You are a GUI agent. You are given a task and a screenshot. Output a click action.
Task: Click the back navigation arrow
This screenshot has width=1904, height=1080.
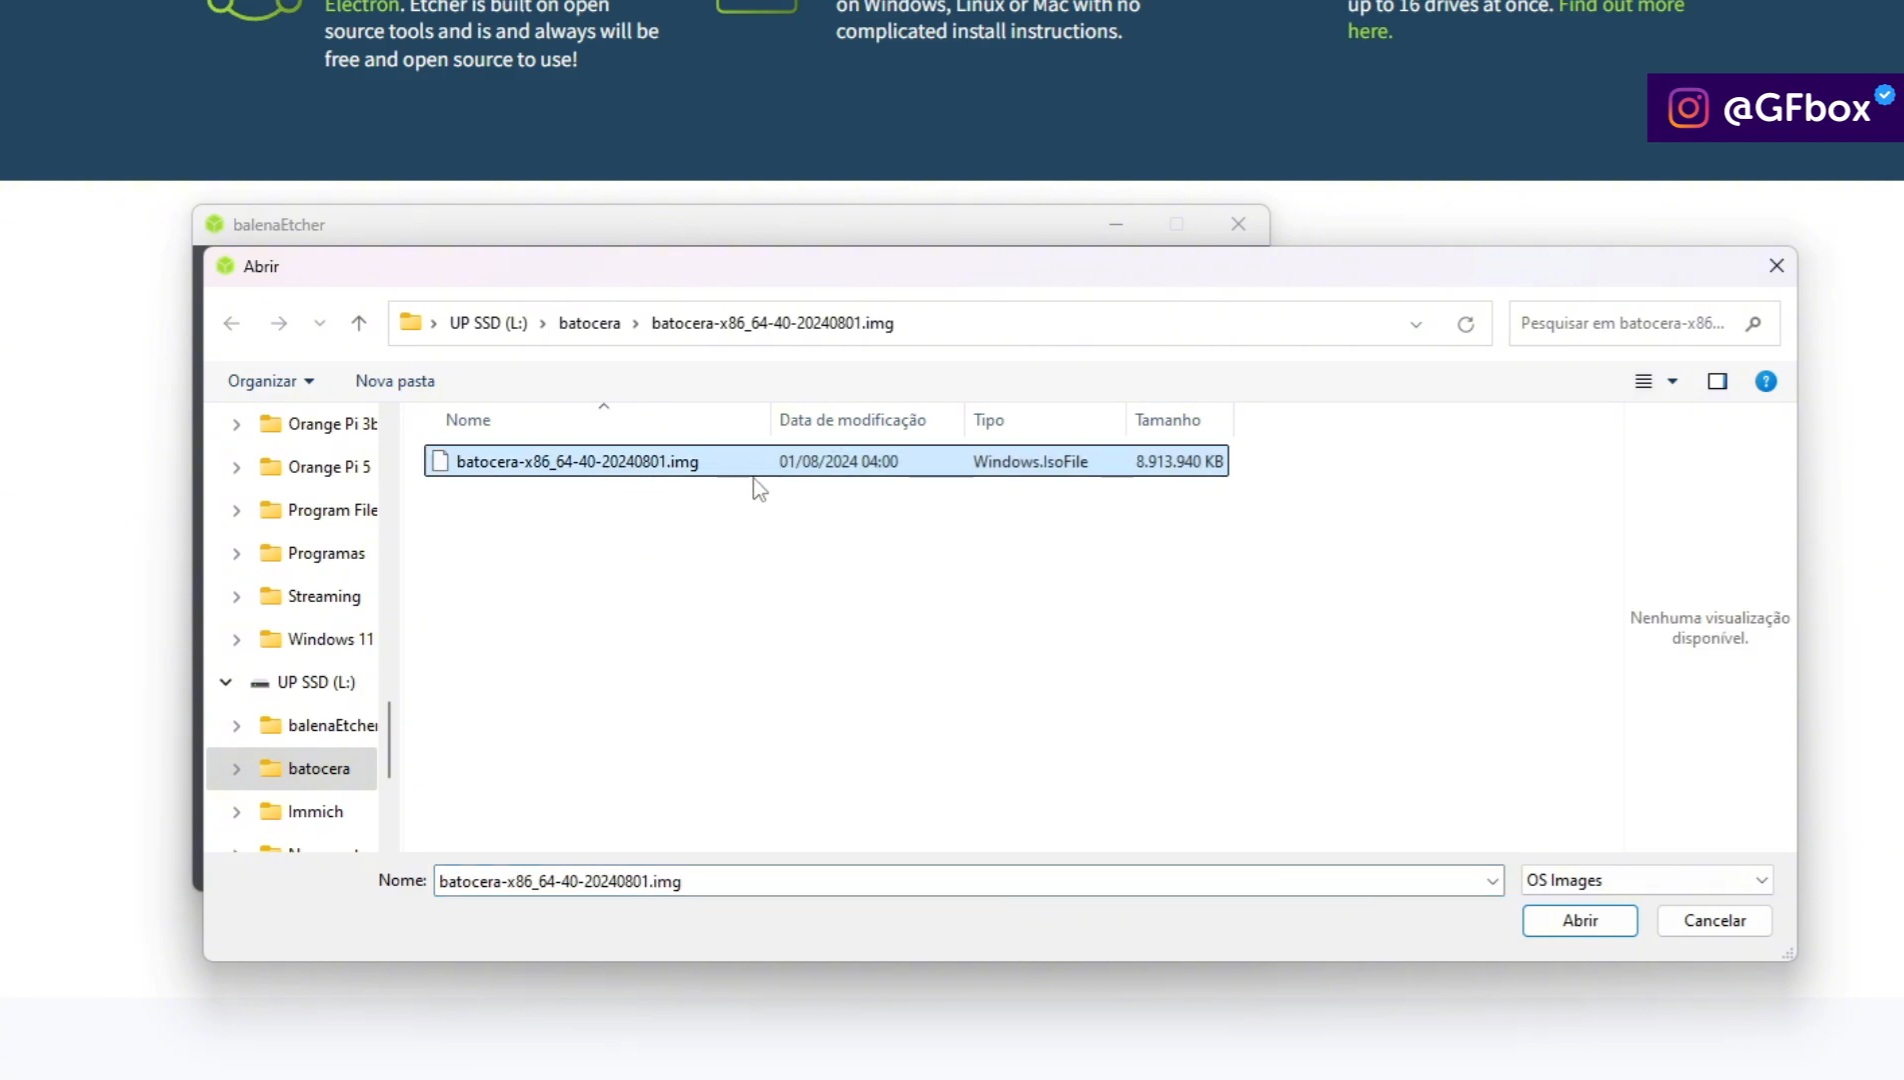pyautogui.click(x=231, y=323)
